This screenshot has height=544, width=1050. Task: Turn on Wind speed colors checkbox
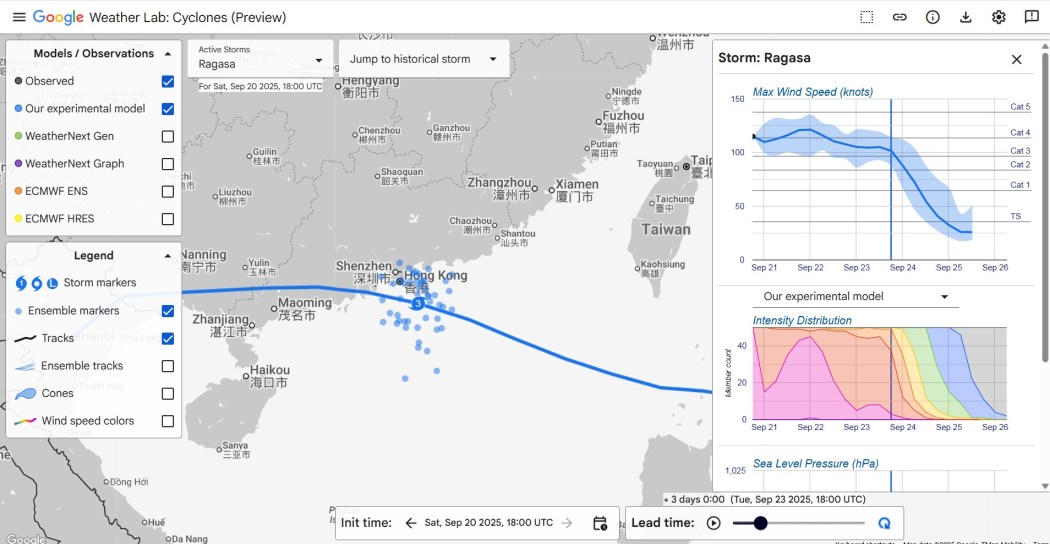[168, 421]
